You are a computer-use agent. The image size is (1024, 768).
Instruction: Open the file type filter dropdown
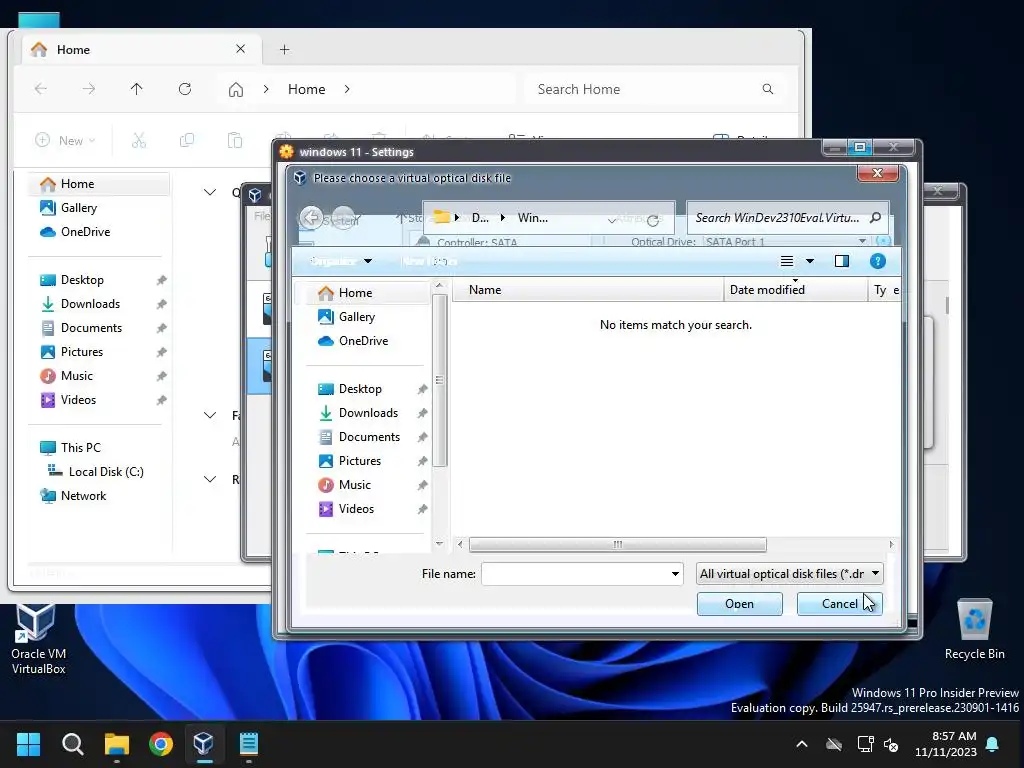coord(790,573)
